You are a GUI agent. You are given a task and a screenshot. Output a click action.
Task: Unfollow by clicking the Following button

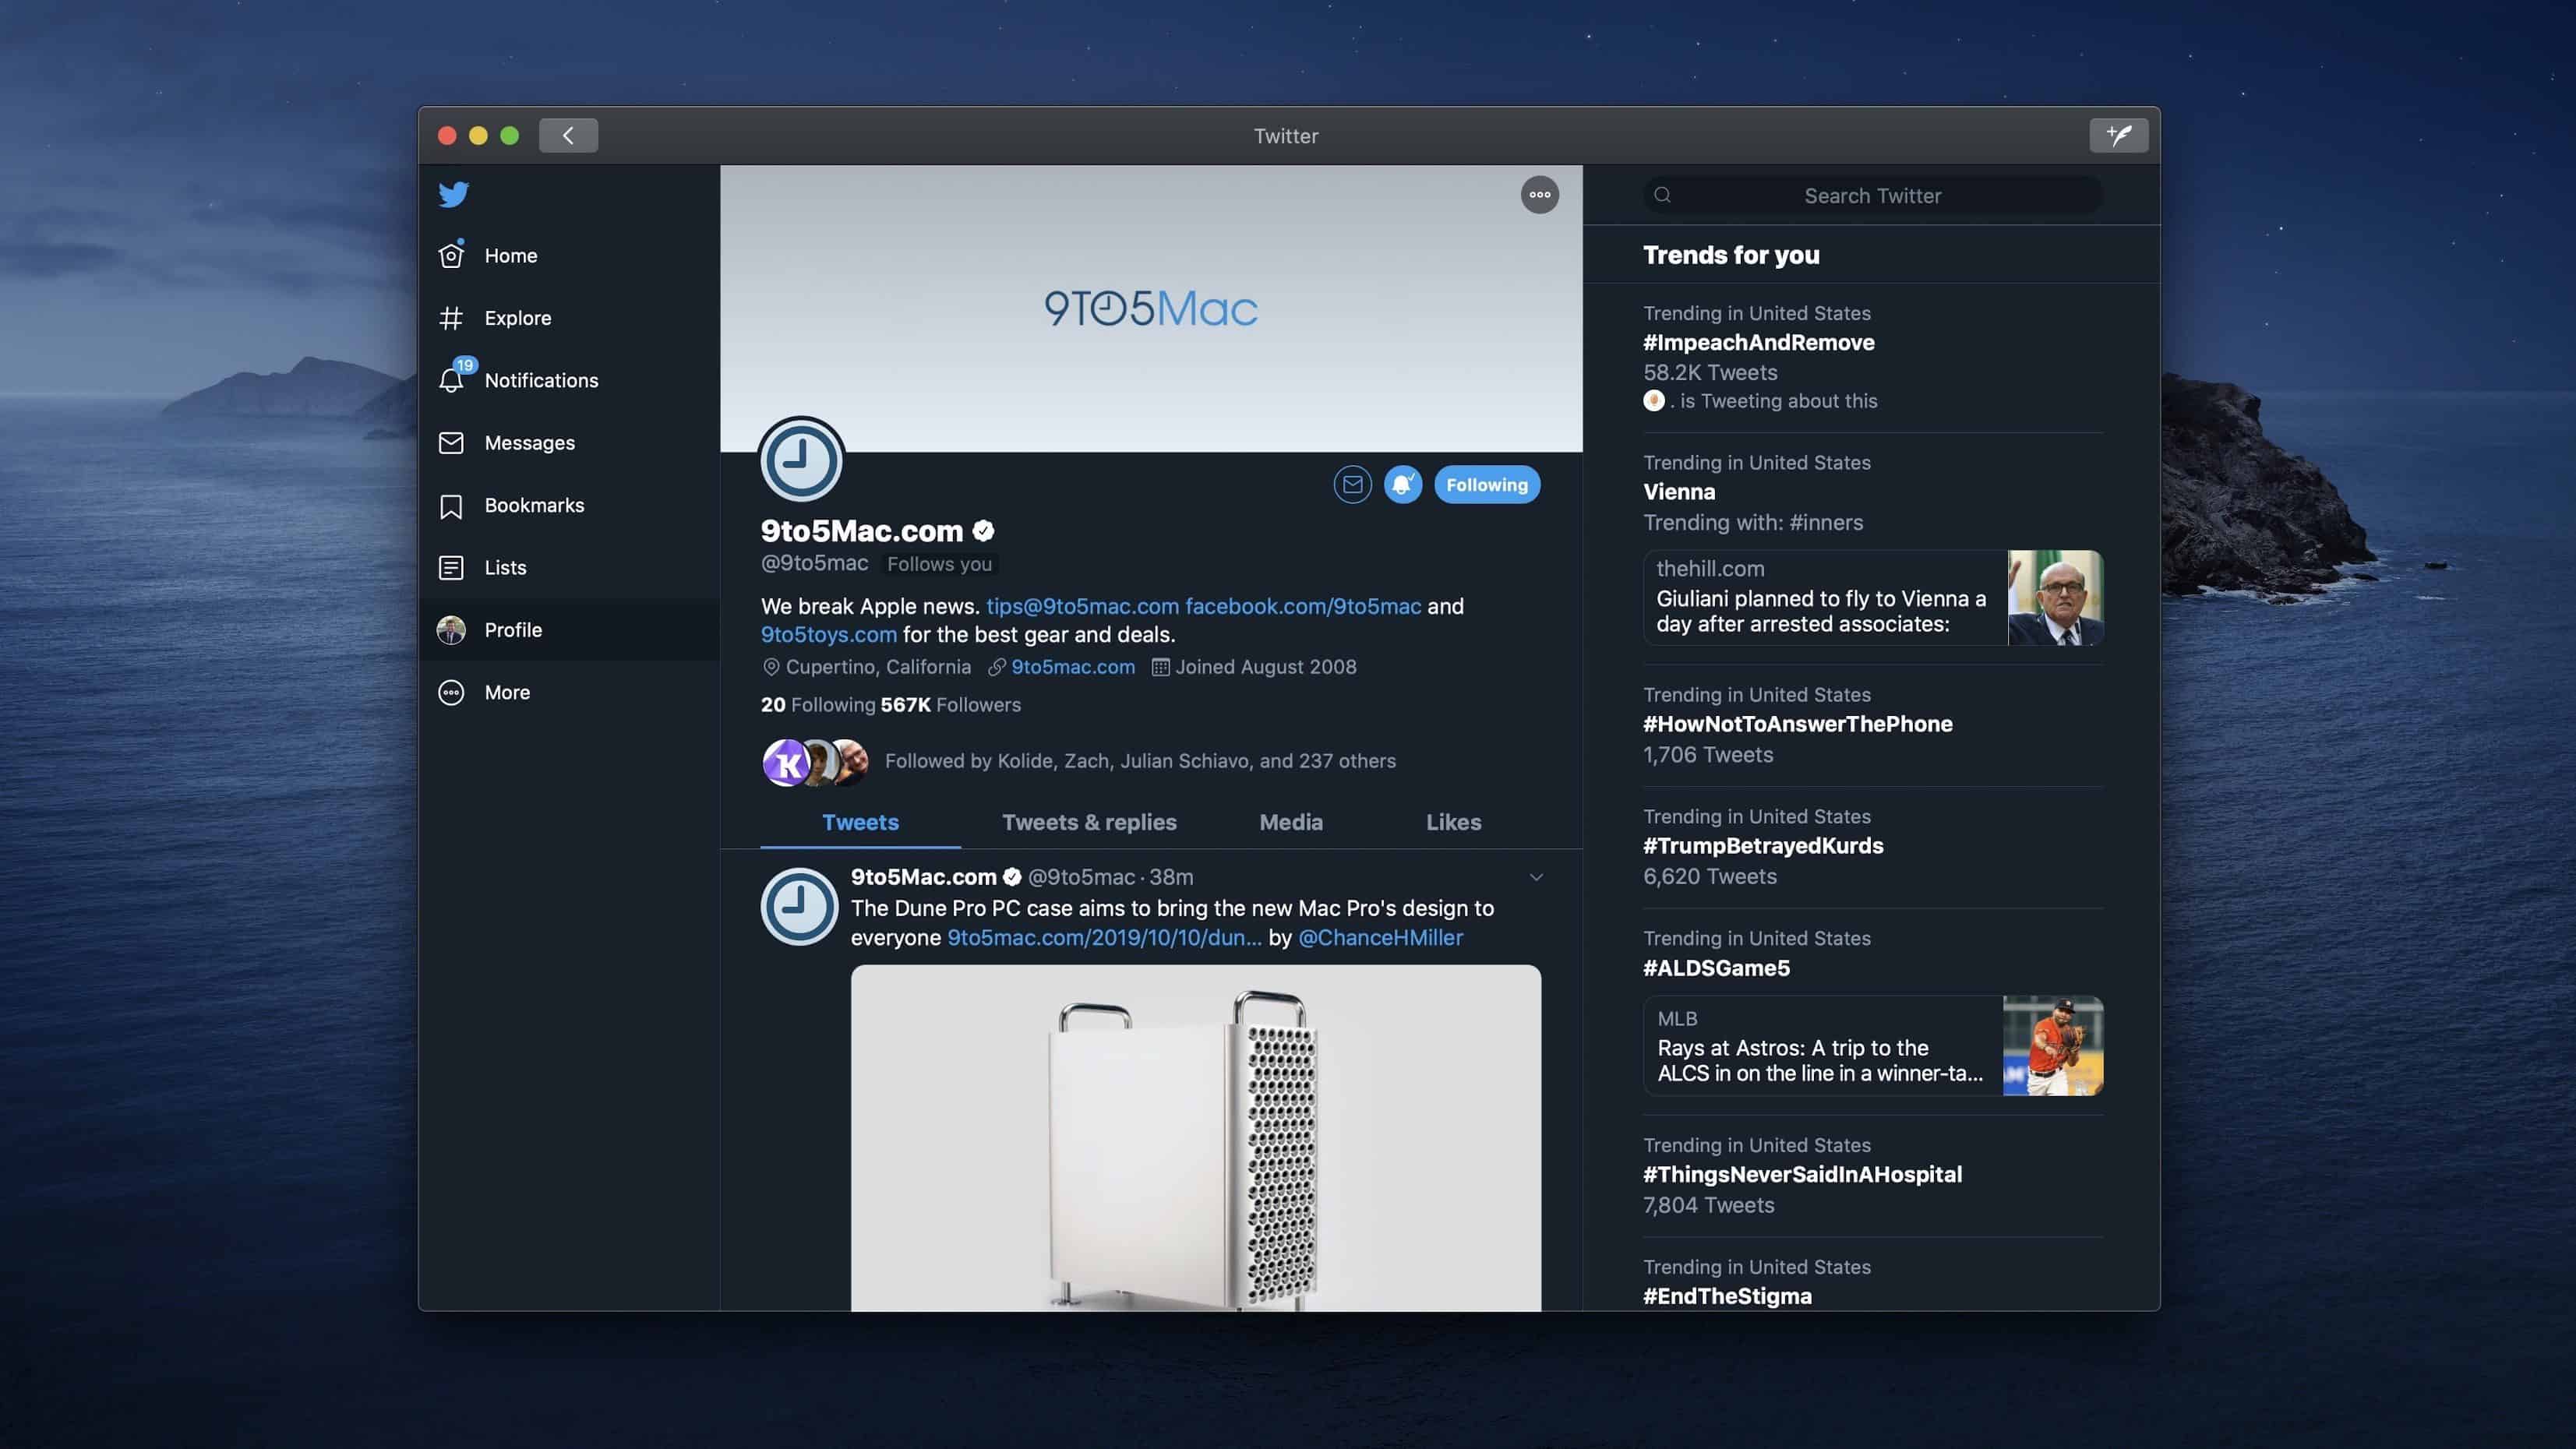(x=1487, y=484)
